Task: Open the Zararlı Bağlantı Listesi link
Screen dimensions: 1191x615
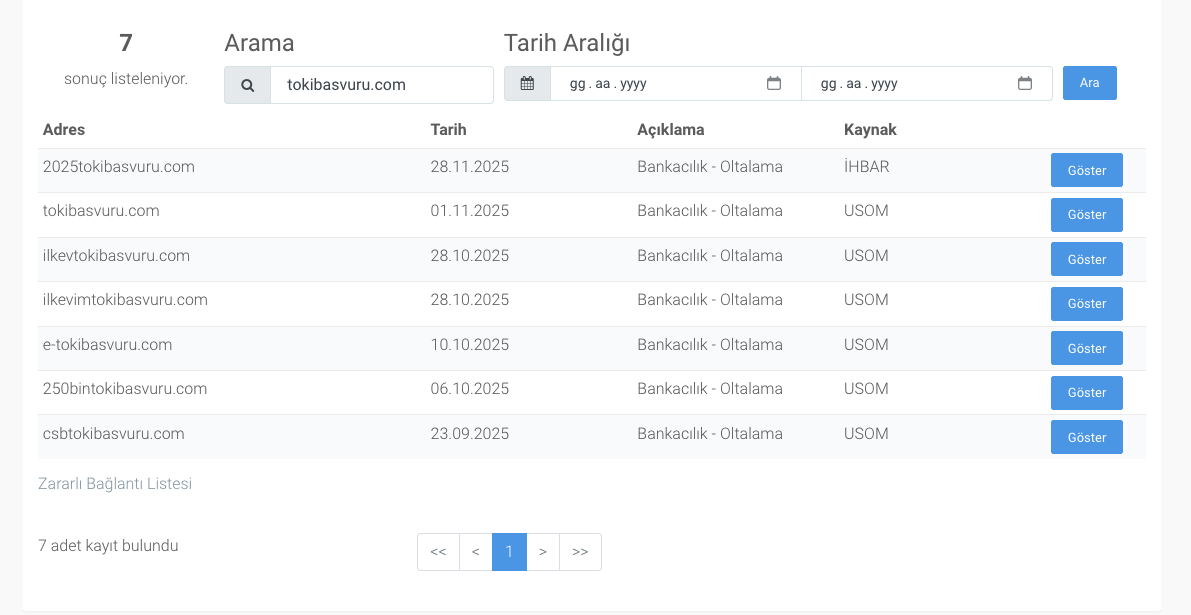Action: coord(115,484)
